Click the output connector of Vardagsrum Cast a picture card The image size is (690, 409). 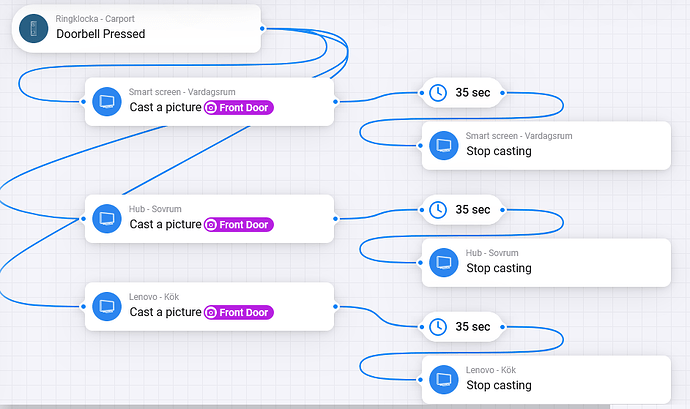[x=336, y=101]
